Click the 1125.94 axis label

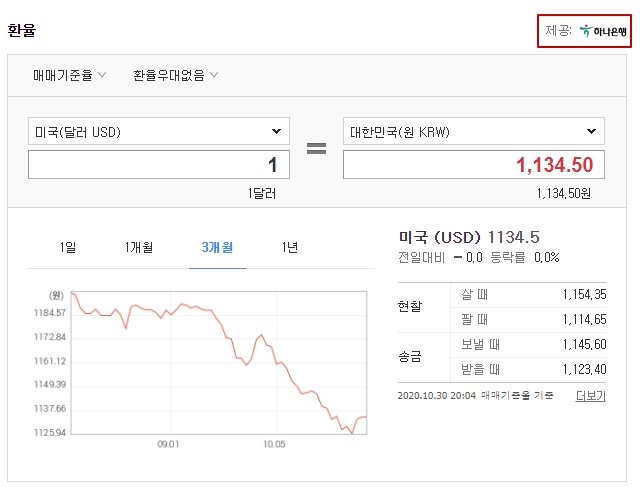(x=50, y=432)
